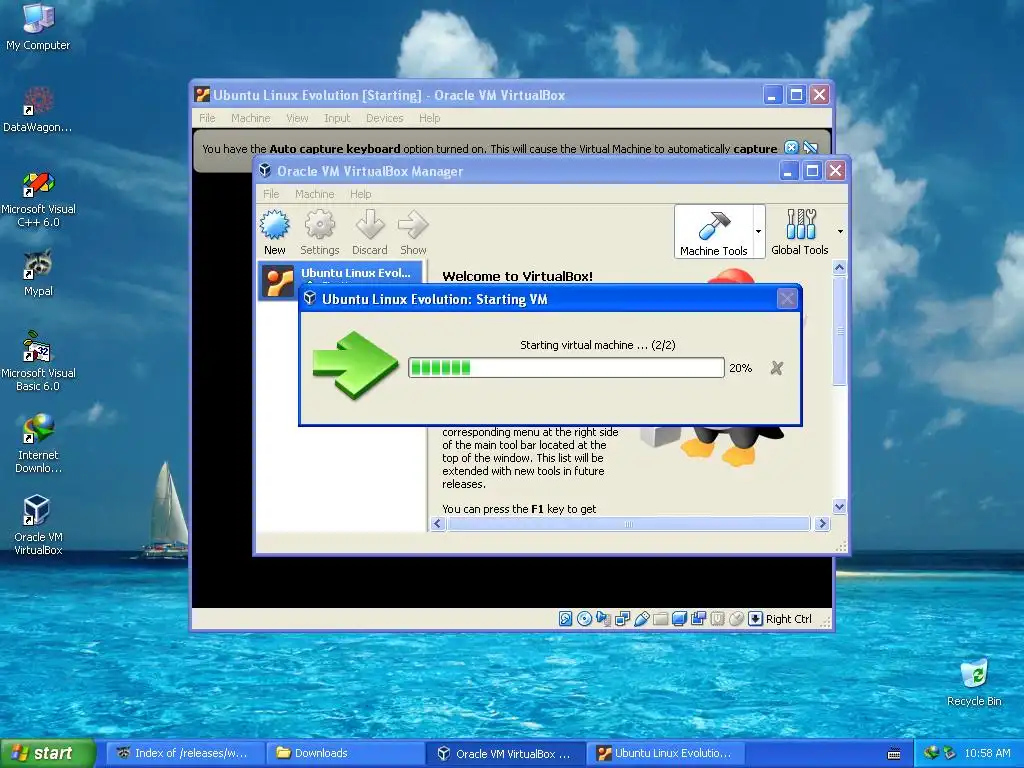Click the mouse integration status icon
The image size is (1024, 768).
pos(736,618)
